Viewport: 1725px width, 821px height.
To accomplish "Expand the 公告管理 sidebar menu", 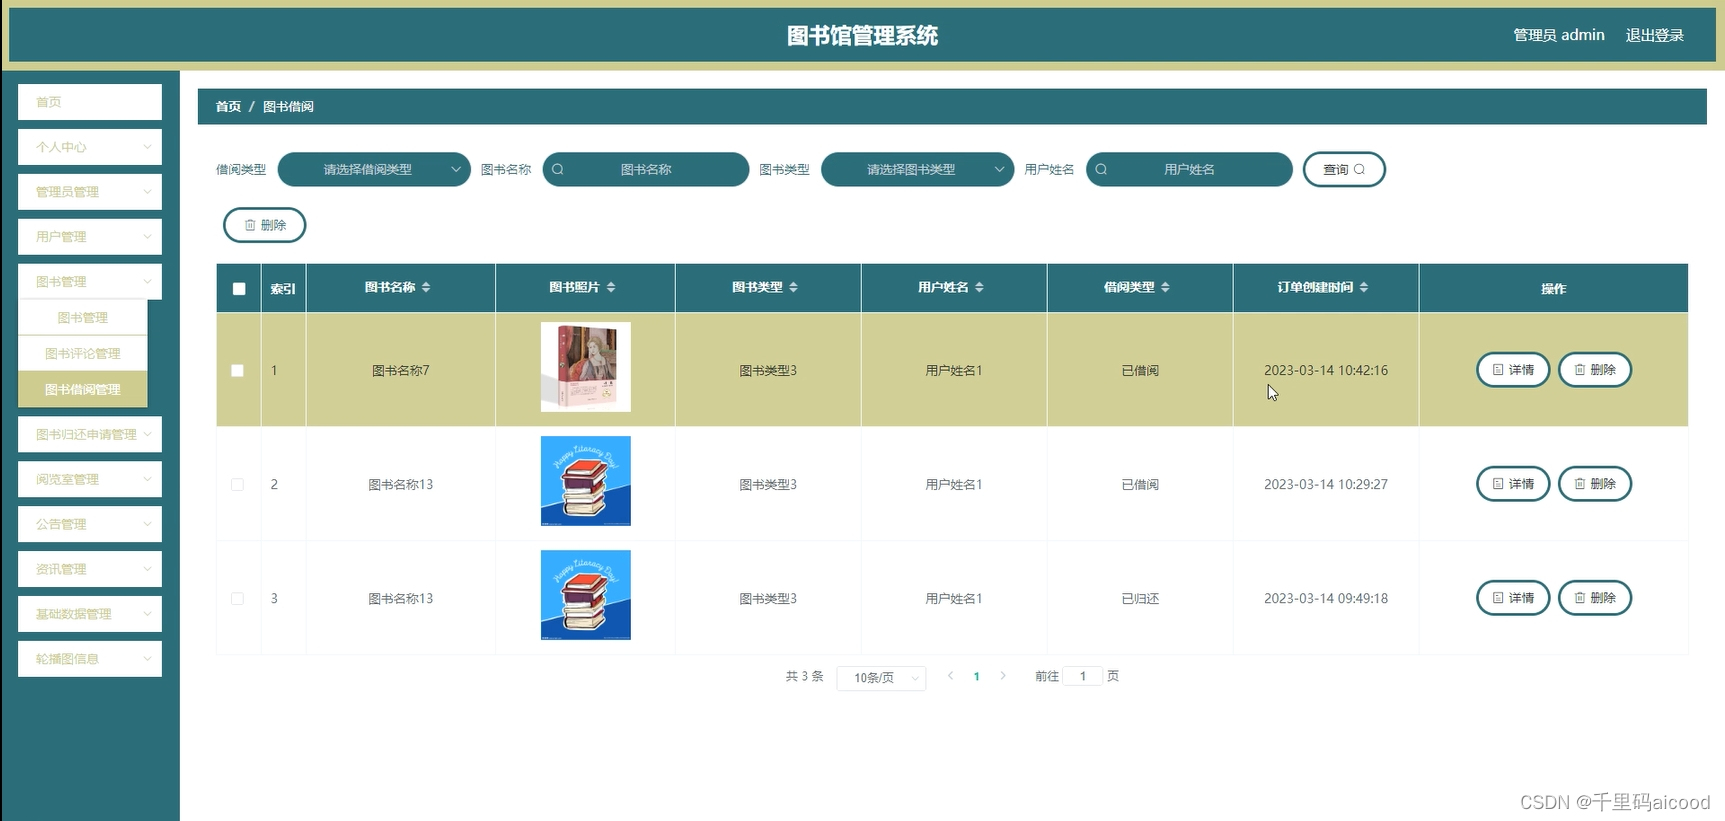I will pyautogui.click(x=90, y=524).
